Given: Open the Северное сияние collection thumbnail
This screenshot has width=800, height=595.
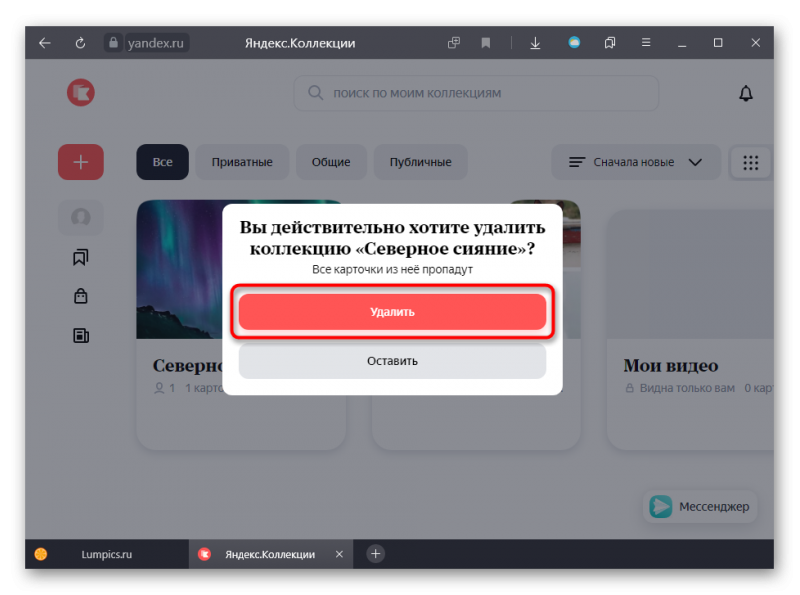Looking at the screenshot, I should 179,269.
